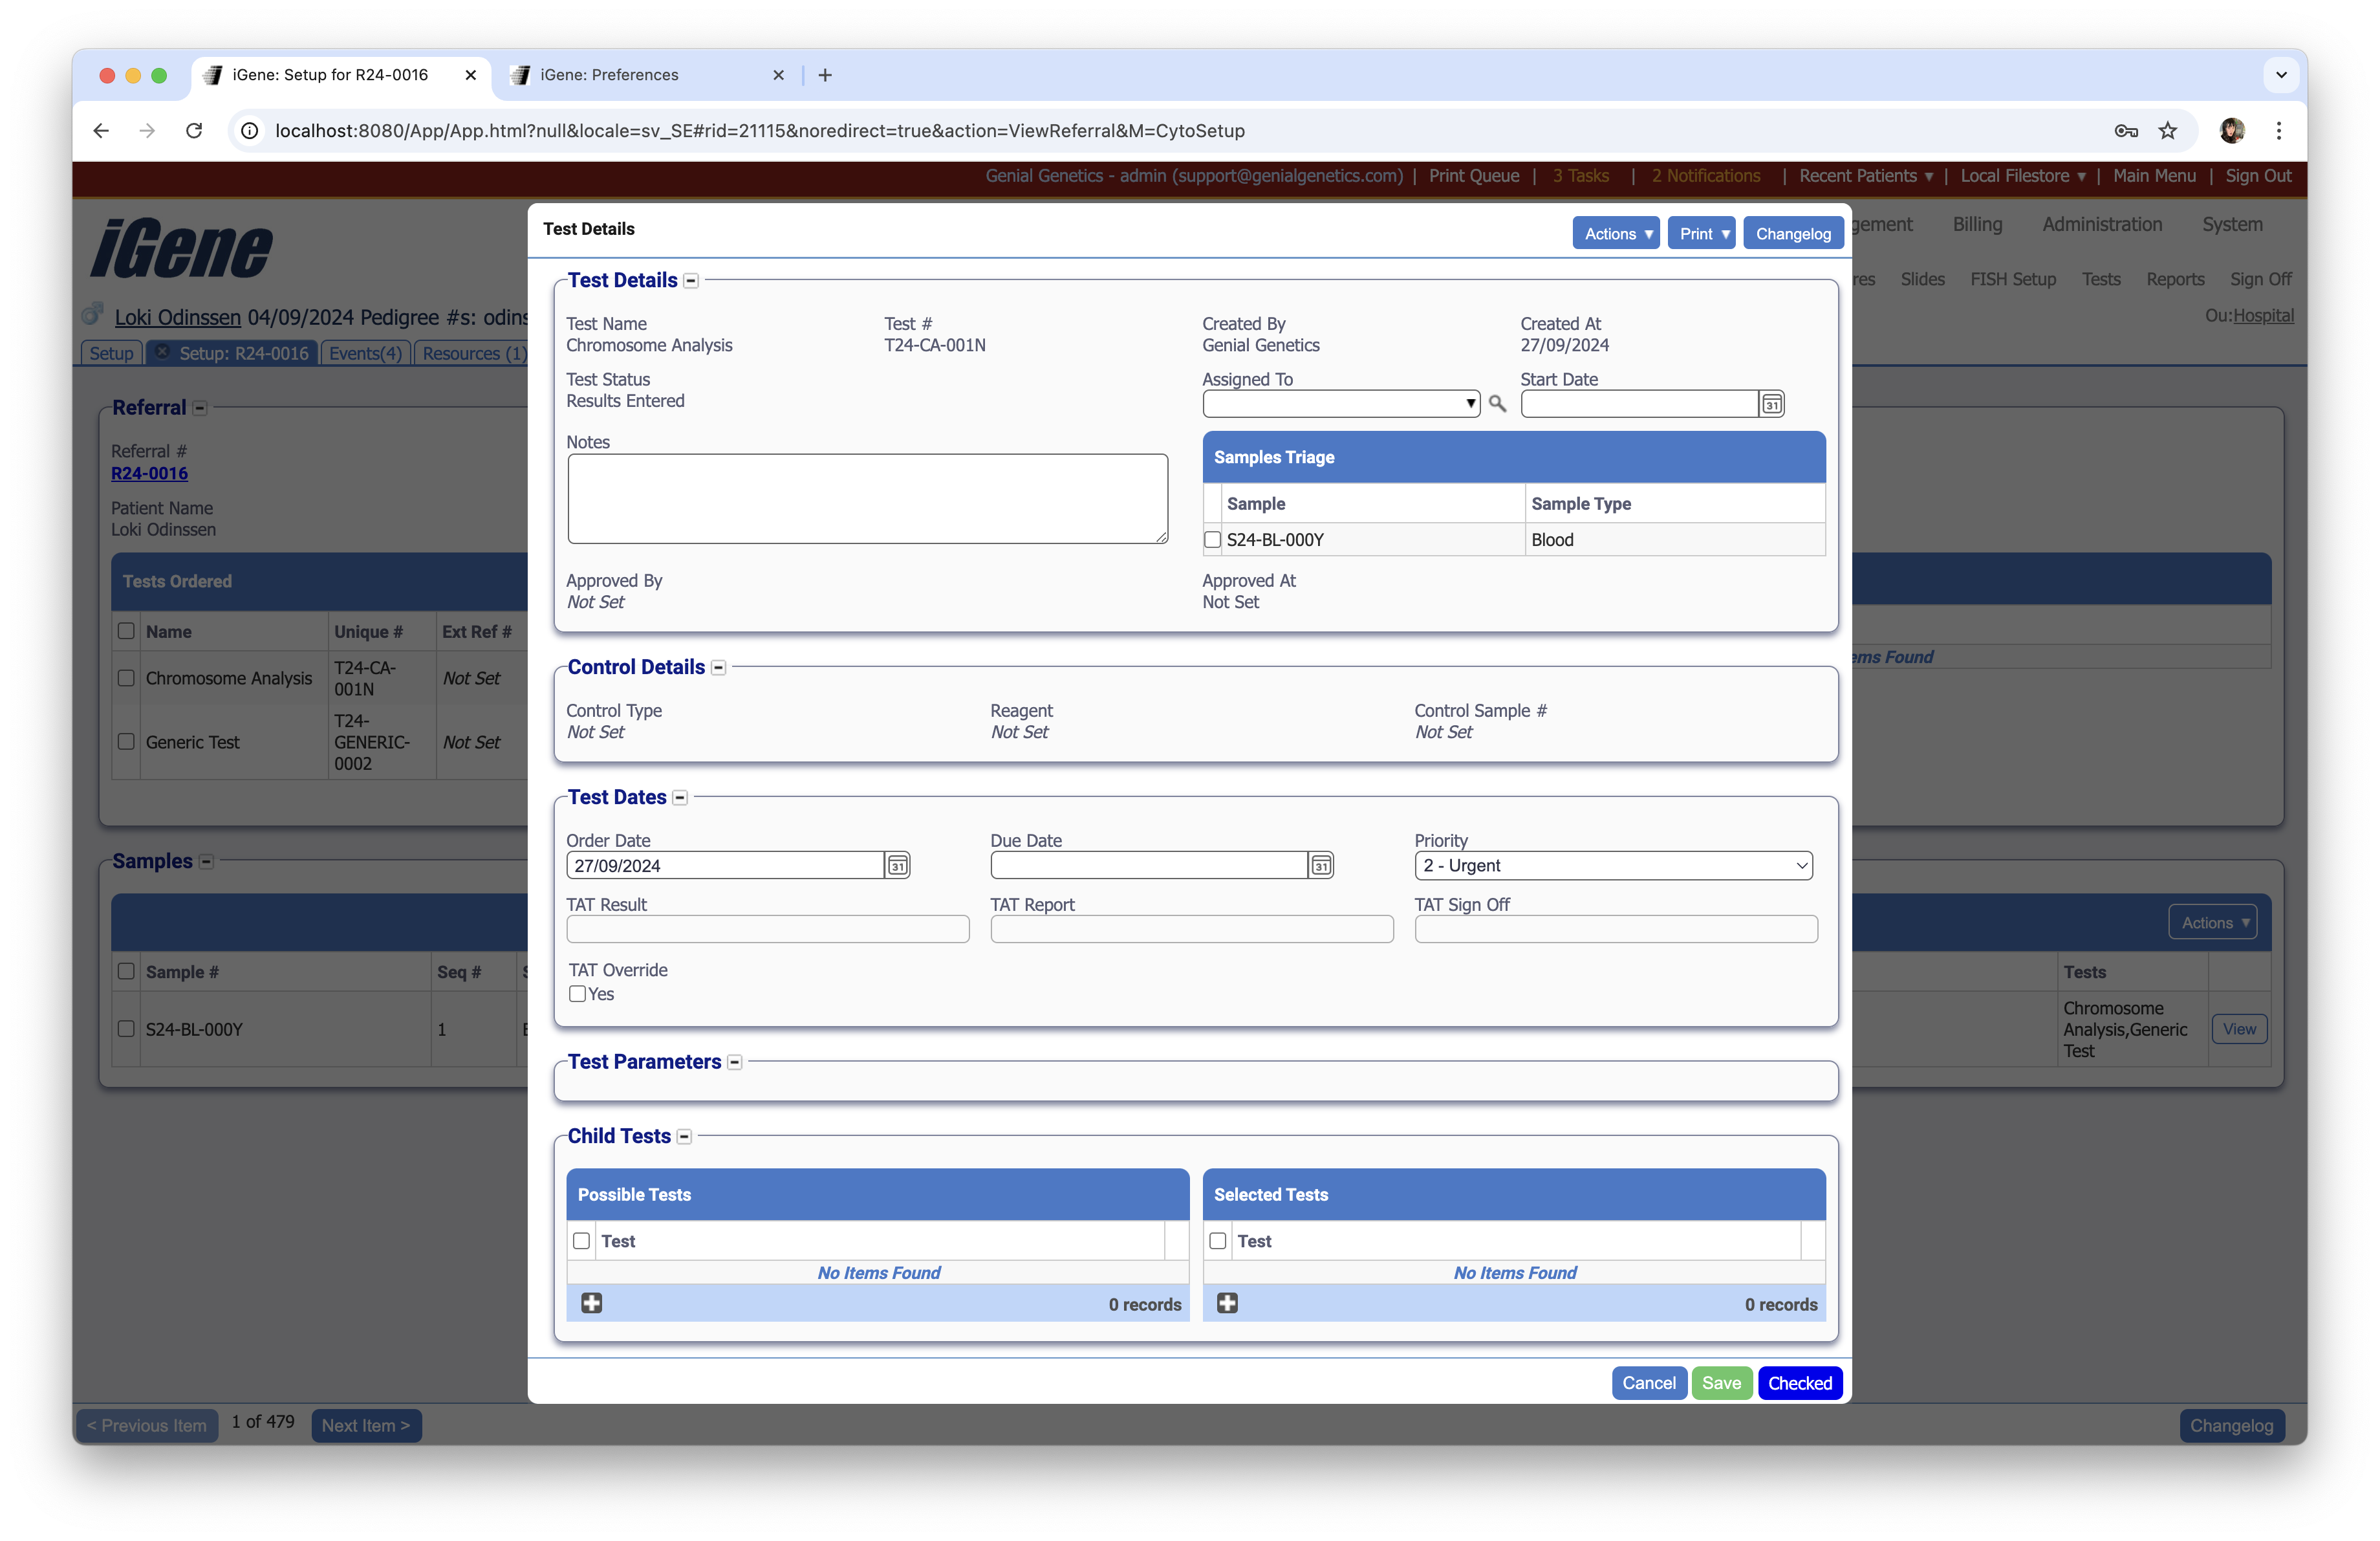Click the add icon under Selected Tests
The image size is (2380, 1541).
point(1228,1303)
